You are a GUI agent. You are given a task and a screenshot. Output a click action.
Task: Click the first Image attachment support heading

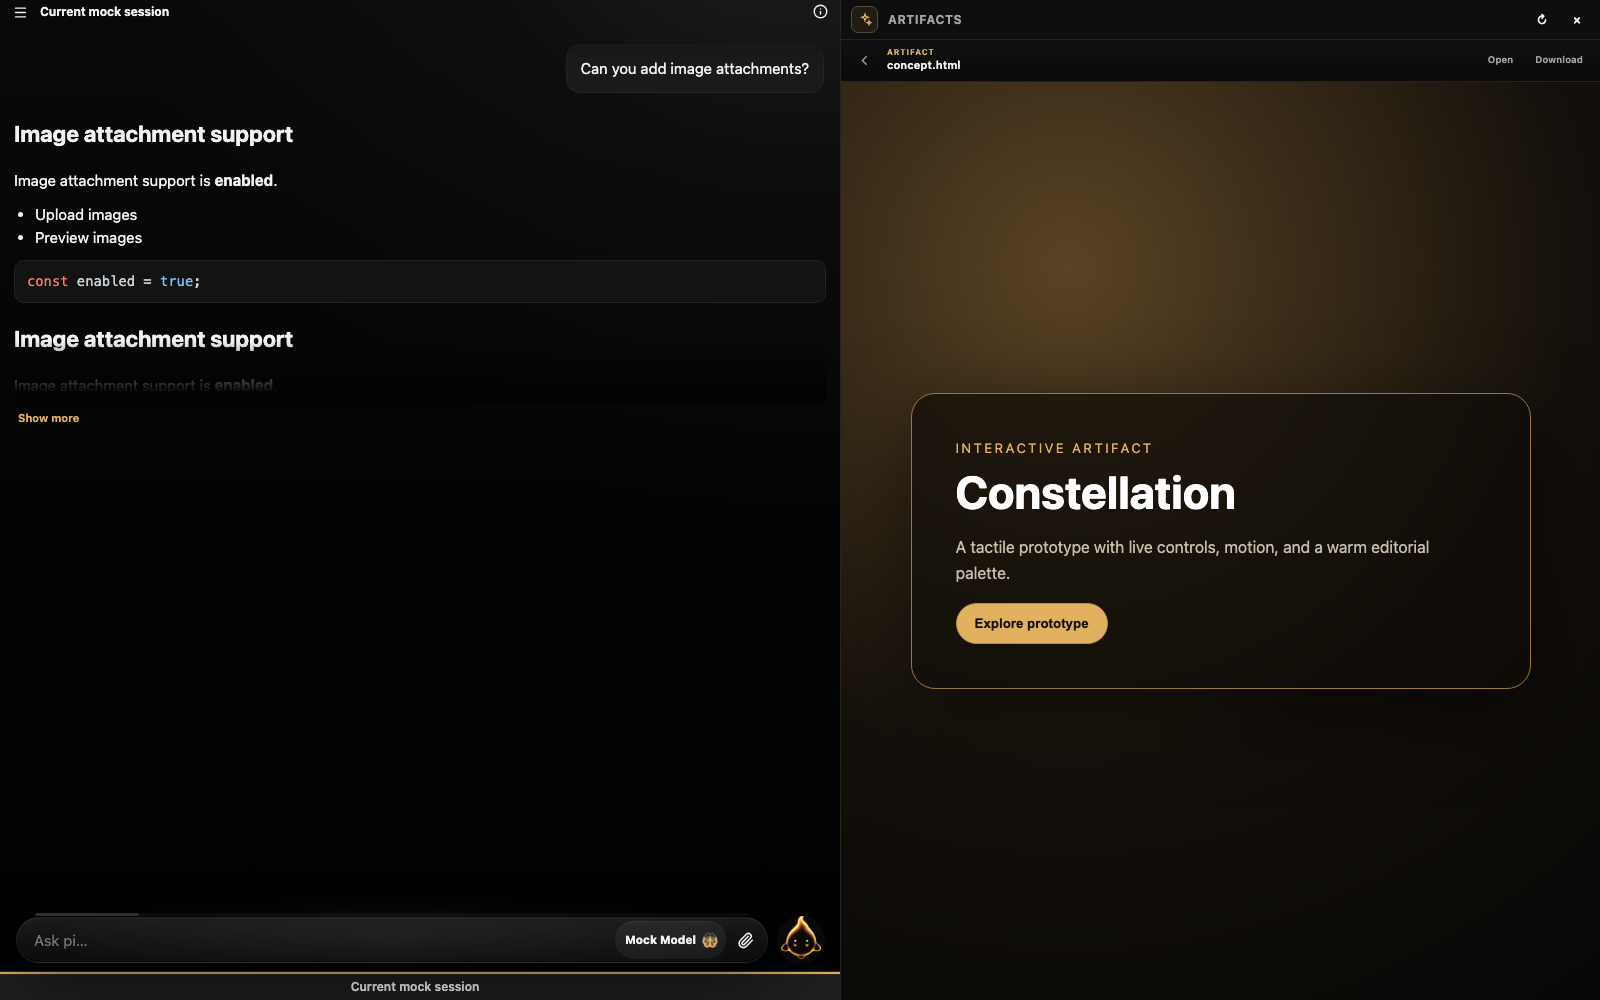click(153, 134)
